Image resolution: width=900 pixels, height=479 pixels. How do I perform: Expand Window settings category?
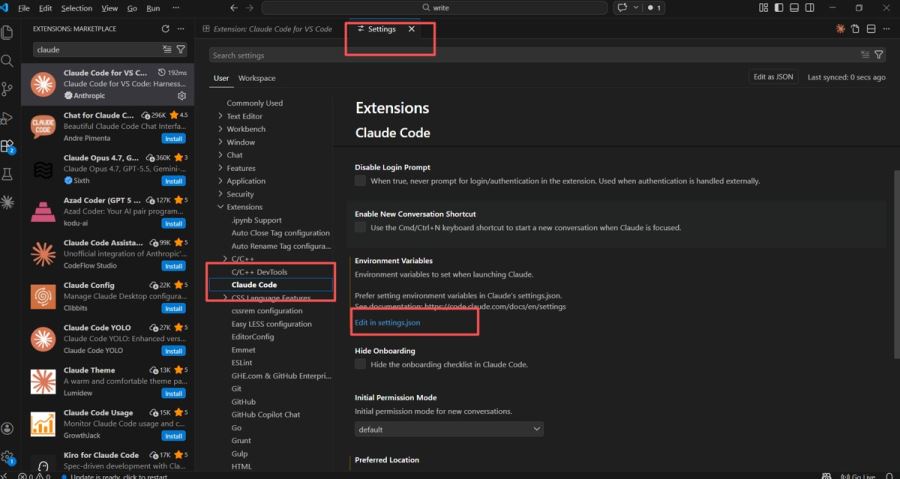(220, 142)
